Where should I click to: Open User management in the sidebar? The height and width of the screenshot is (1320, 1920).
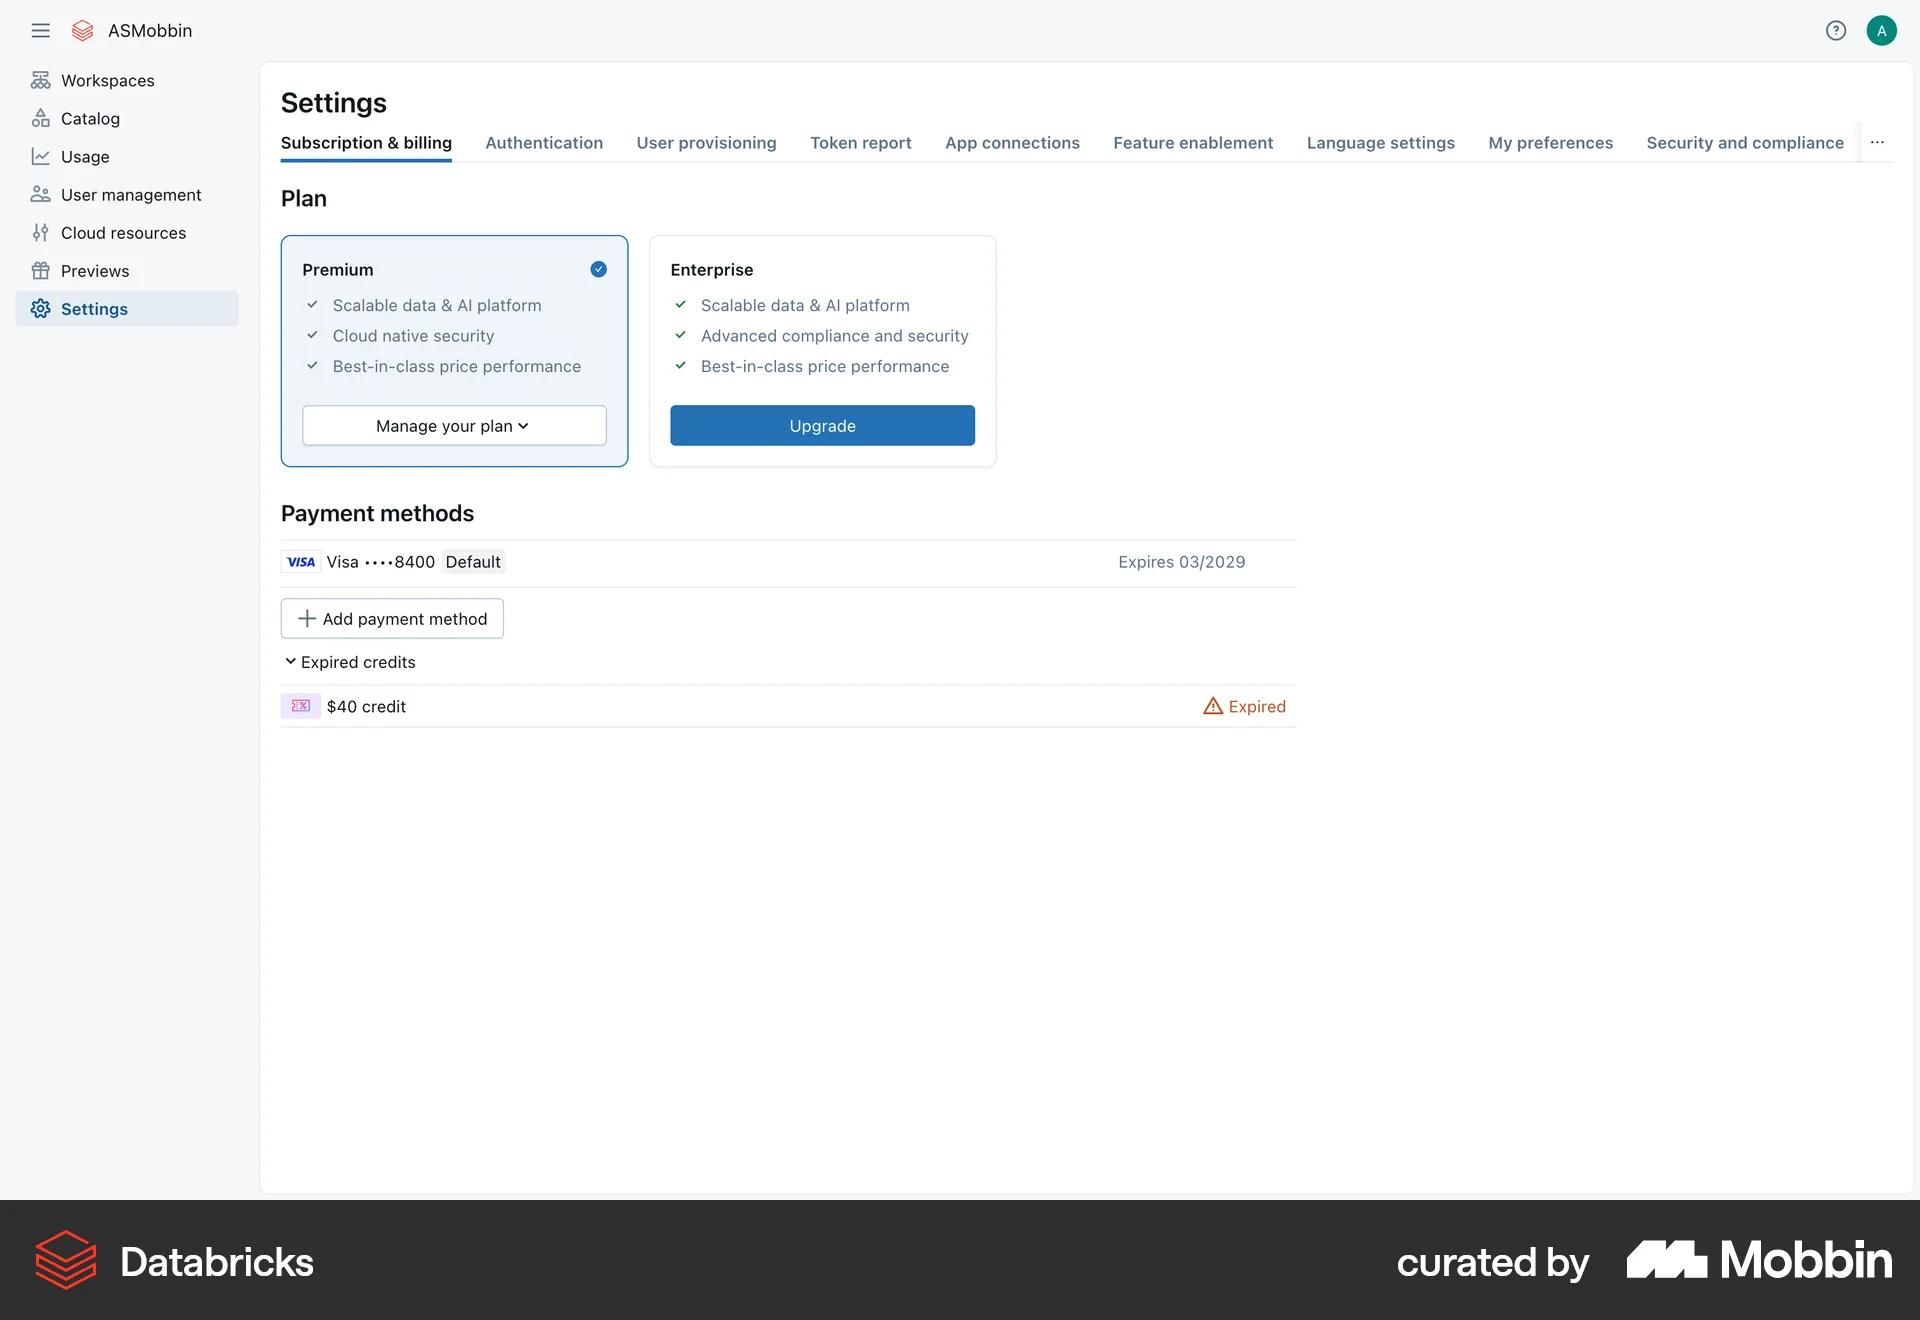click(x=130, y=194)
